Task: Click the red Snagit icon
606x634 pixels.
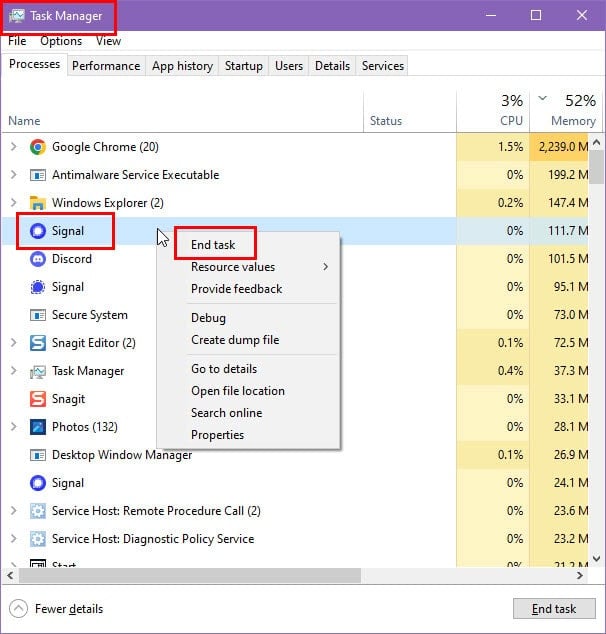Action: click(x=38, y=399)
